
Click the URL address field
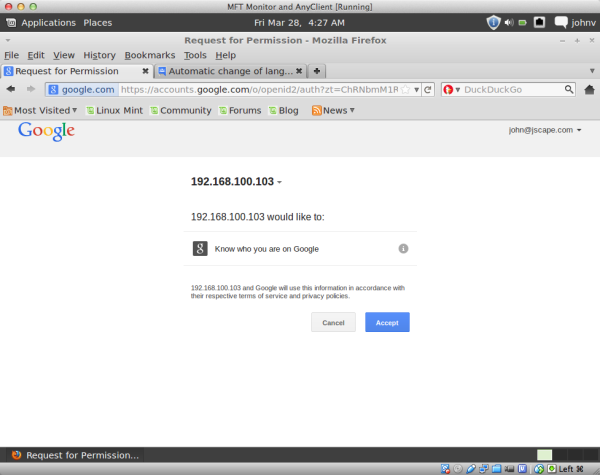259,90
